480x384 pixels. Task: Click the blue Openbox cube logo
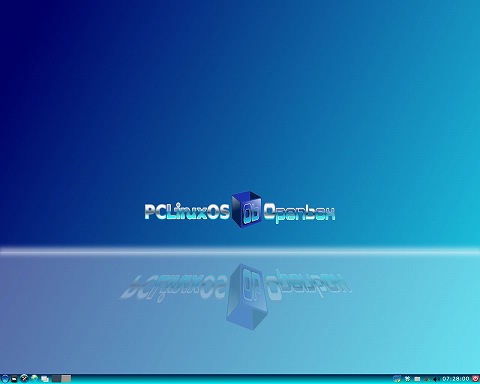[x=247, y=209]
